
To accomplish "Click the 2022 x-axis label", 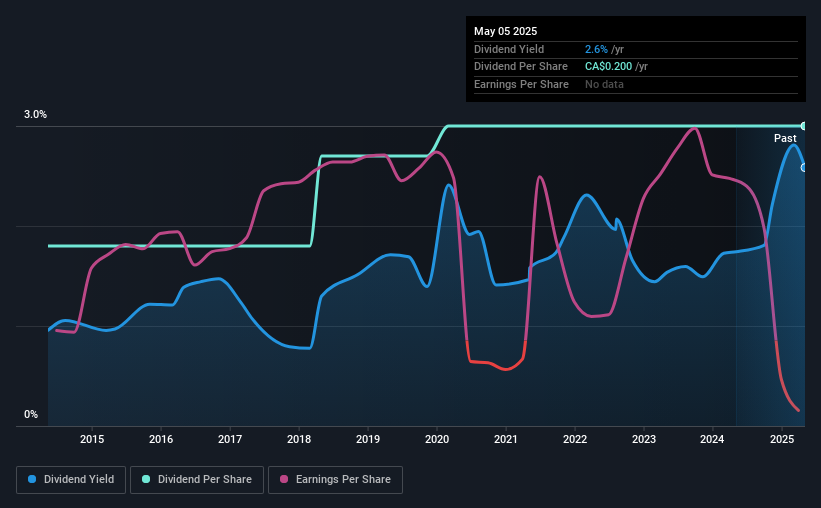I will pos(575,439).
